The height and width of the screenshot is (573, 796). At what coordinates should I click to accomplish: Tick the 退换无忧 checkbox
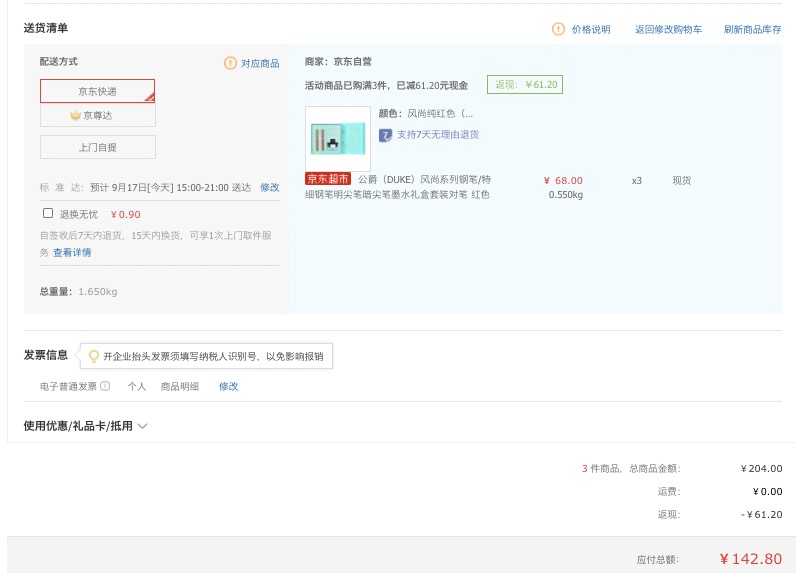(x=48, y=213)
